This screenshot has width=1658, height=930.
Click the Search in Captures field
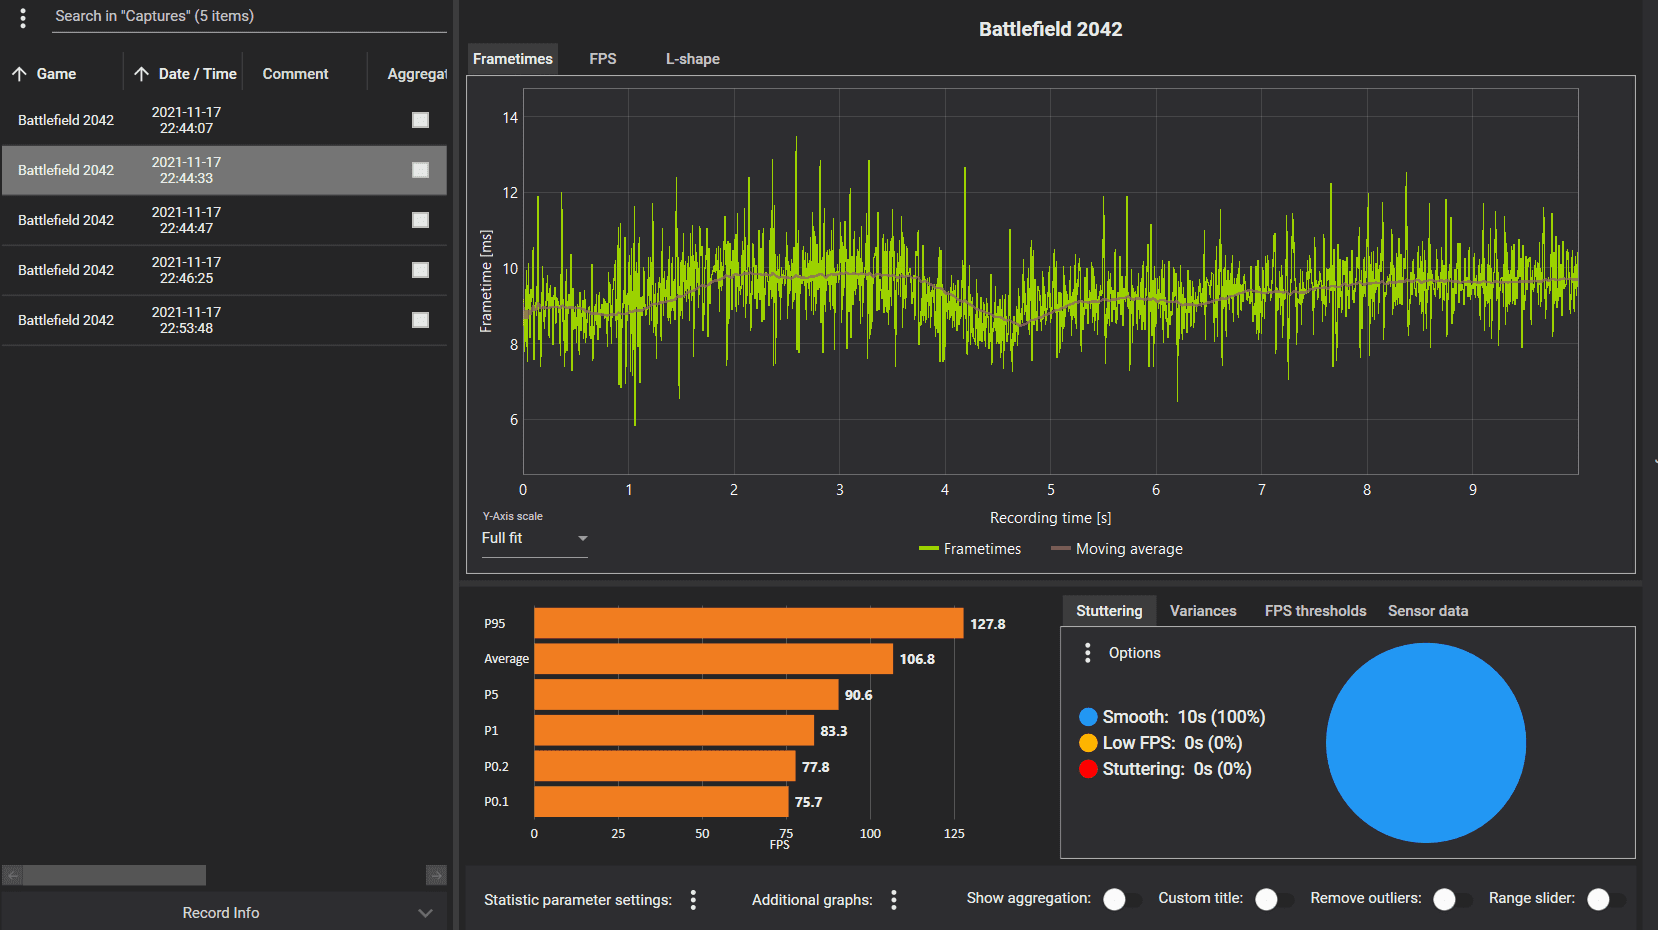point(250,17)
